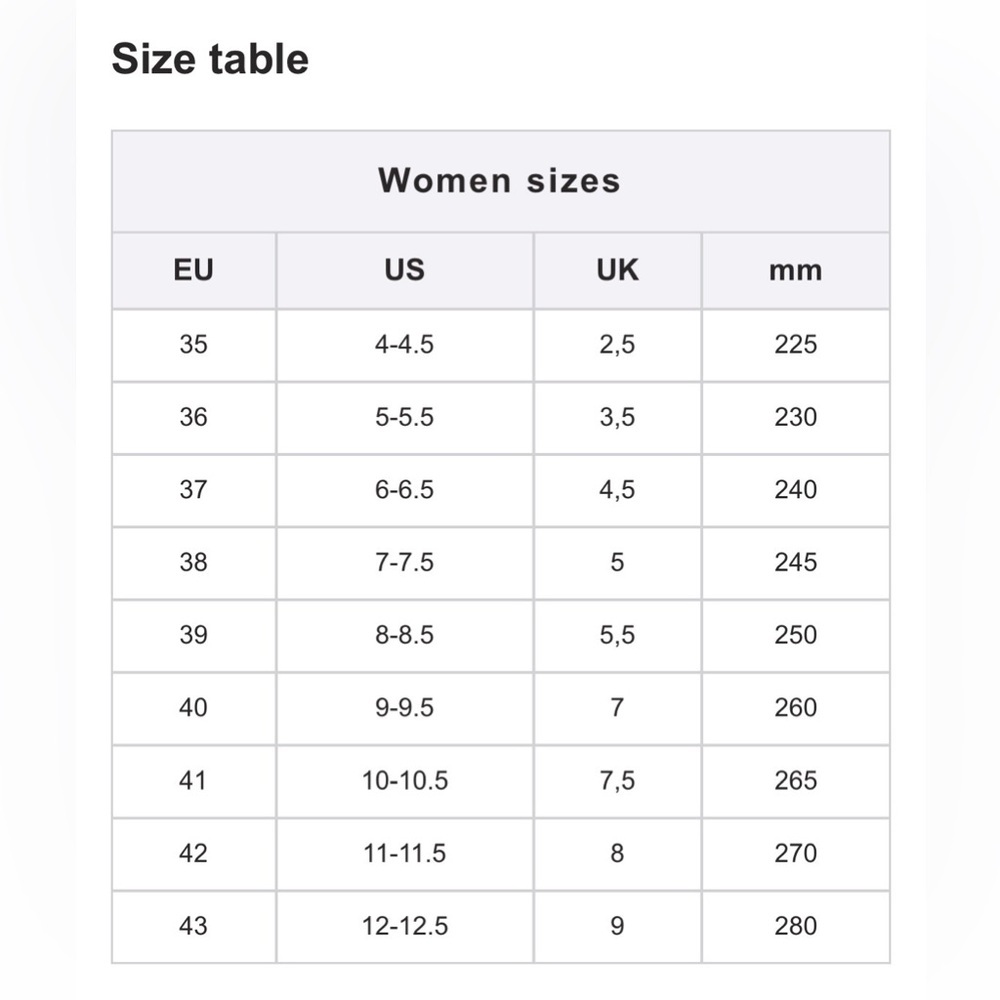Click the 270 mm cell
Screen dimensions: 1000x1000
796,854
